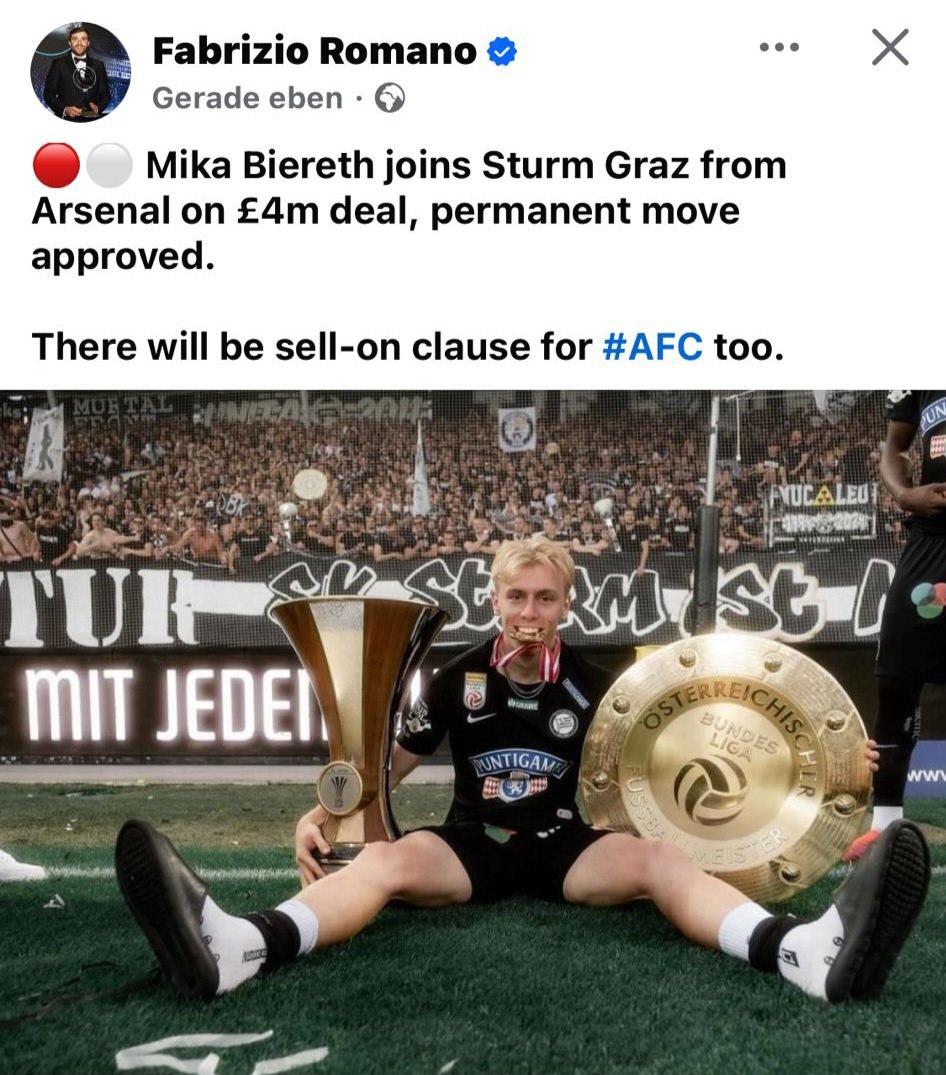Click the Sturm Graz crest on jersey
Screen dimensions: 946x1075
point(563,723)
